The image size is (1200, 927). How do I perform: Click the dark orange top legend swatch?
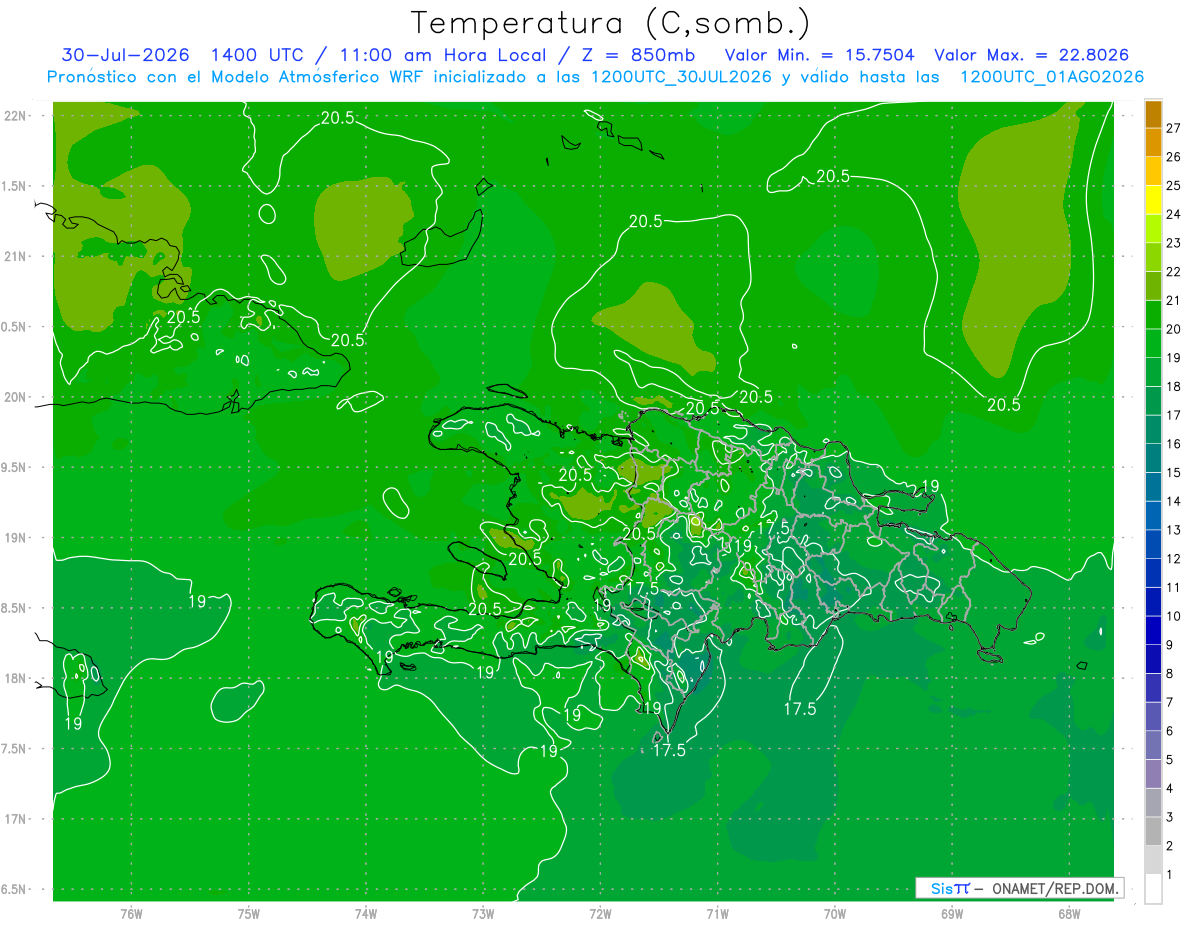(1153, 113)
